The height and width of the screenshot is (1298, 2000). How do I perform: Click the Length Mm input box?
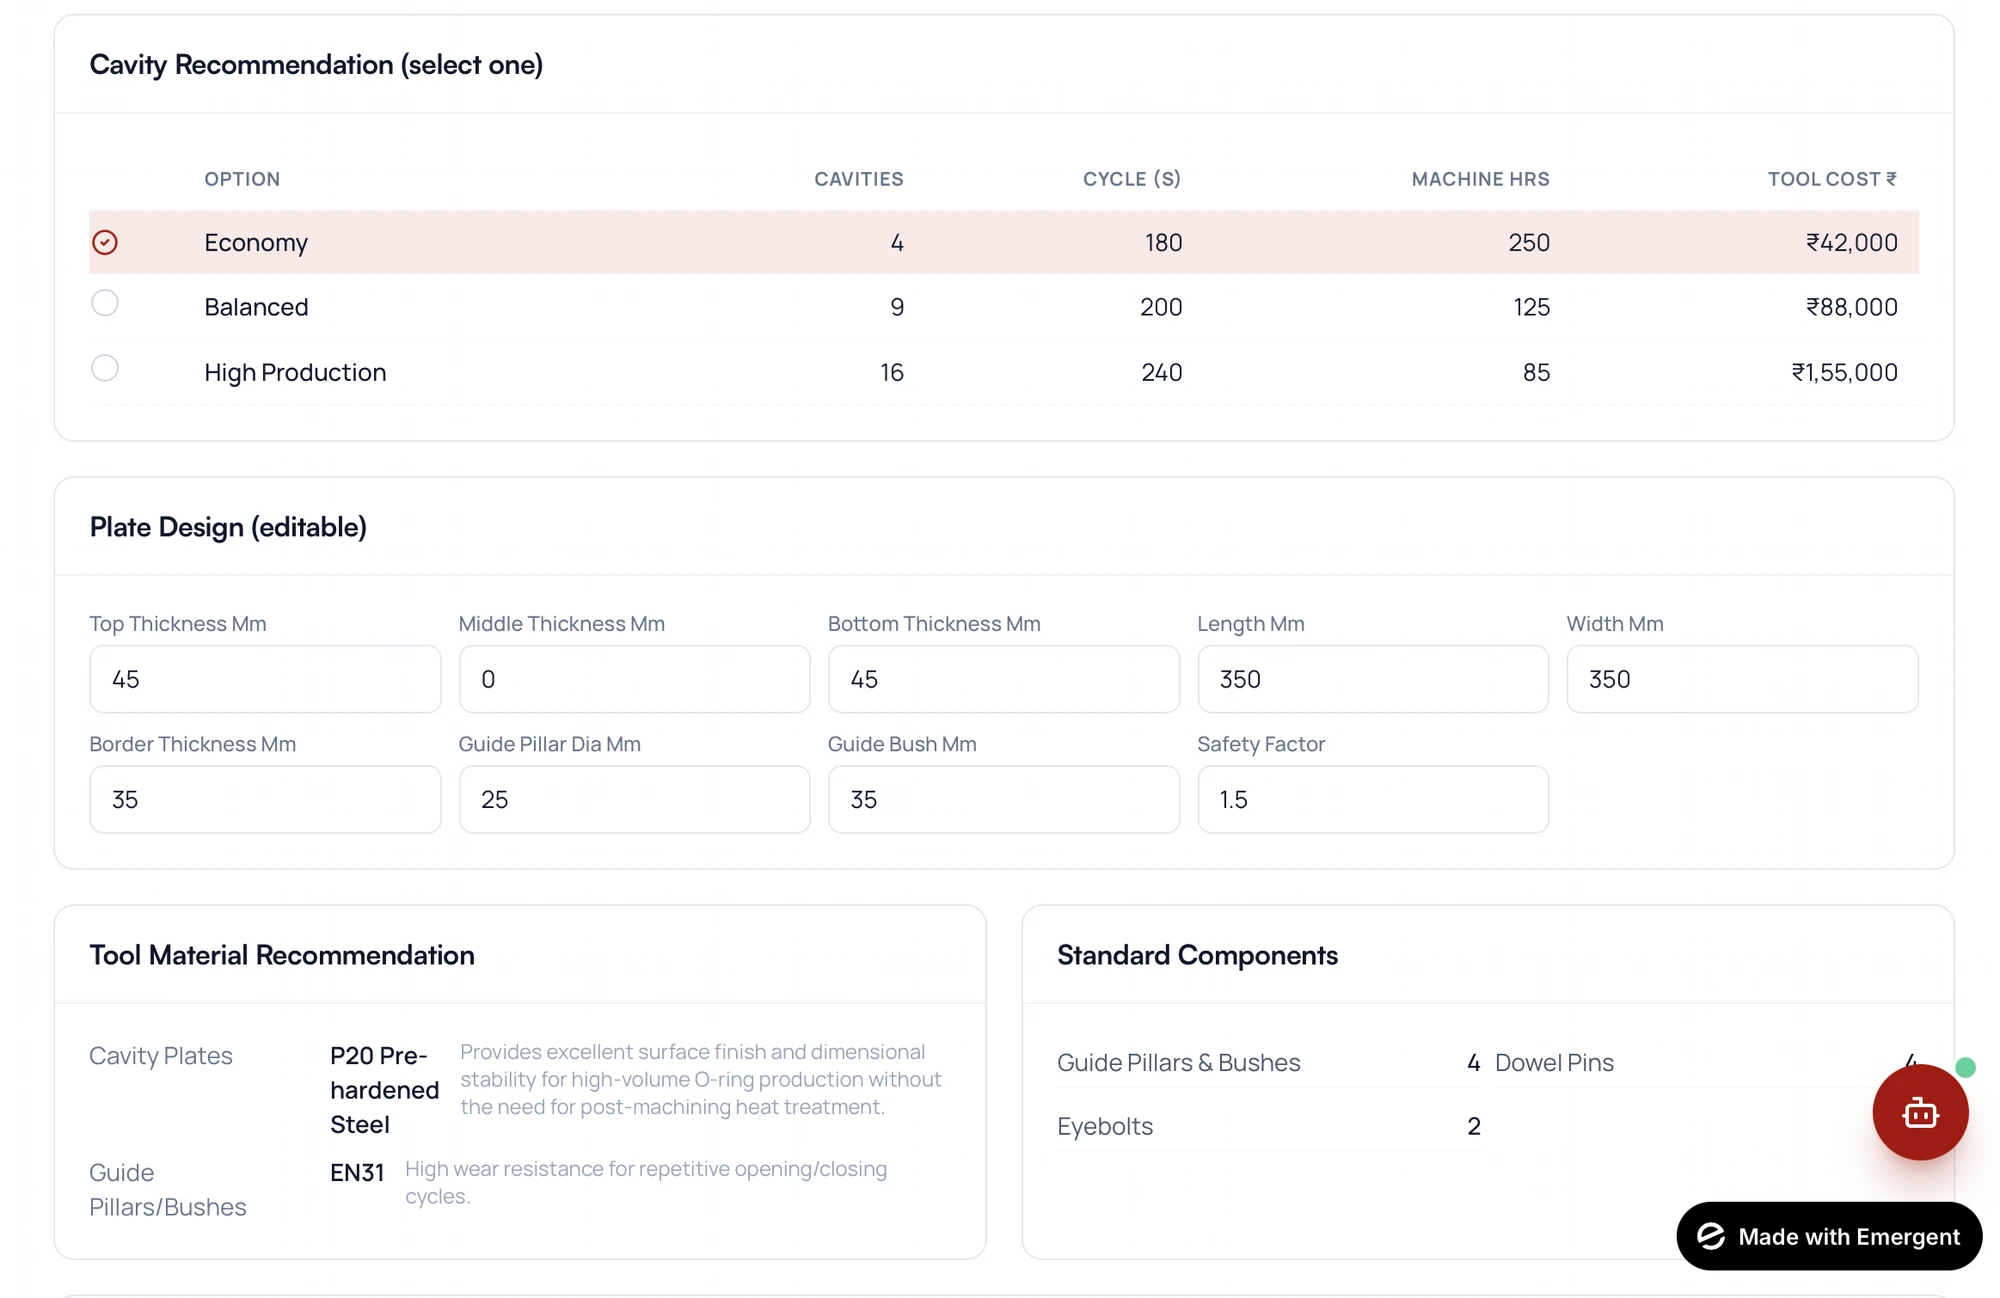1373,679
